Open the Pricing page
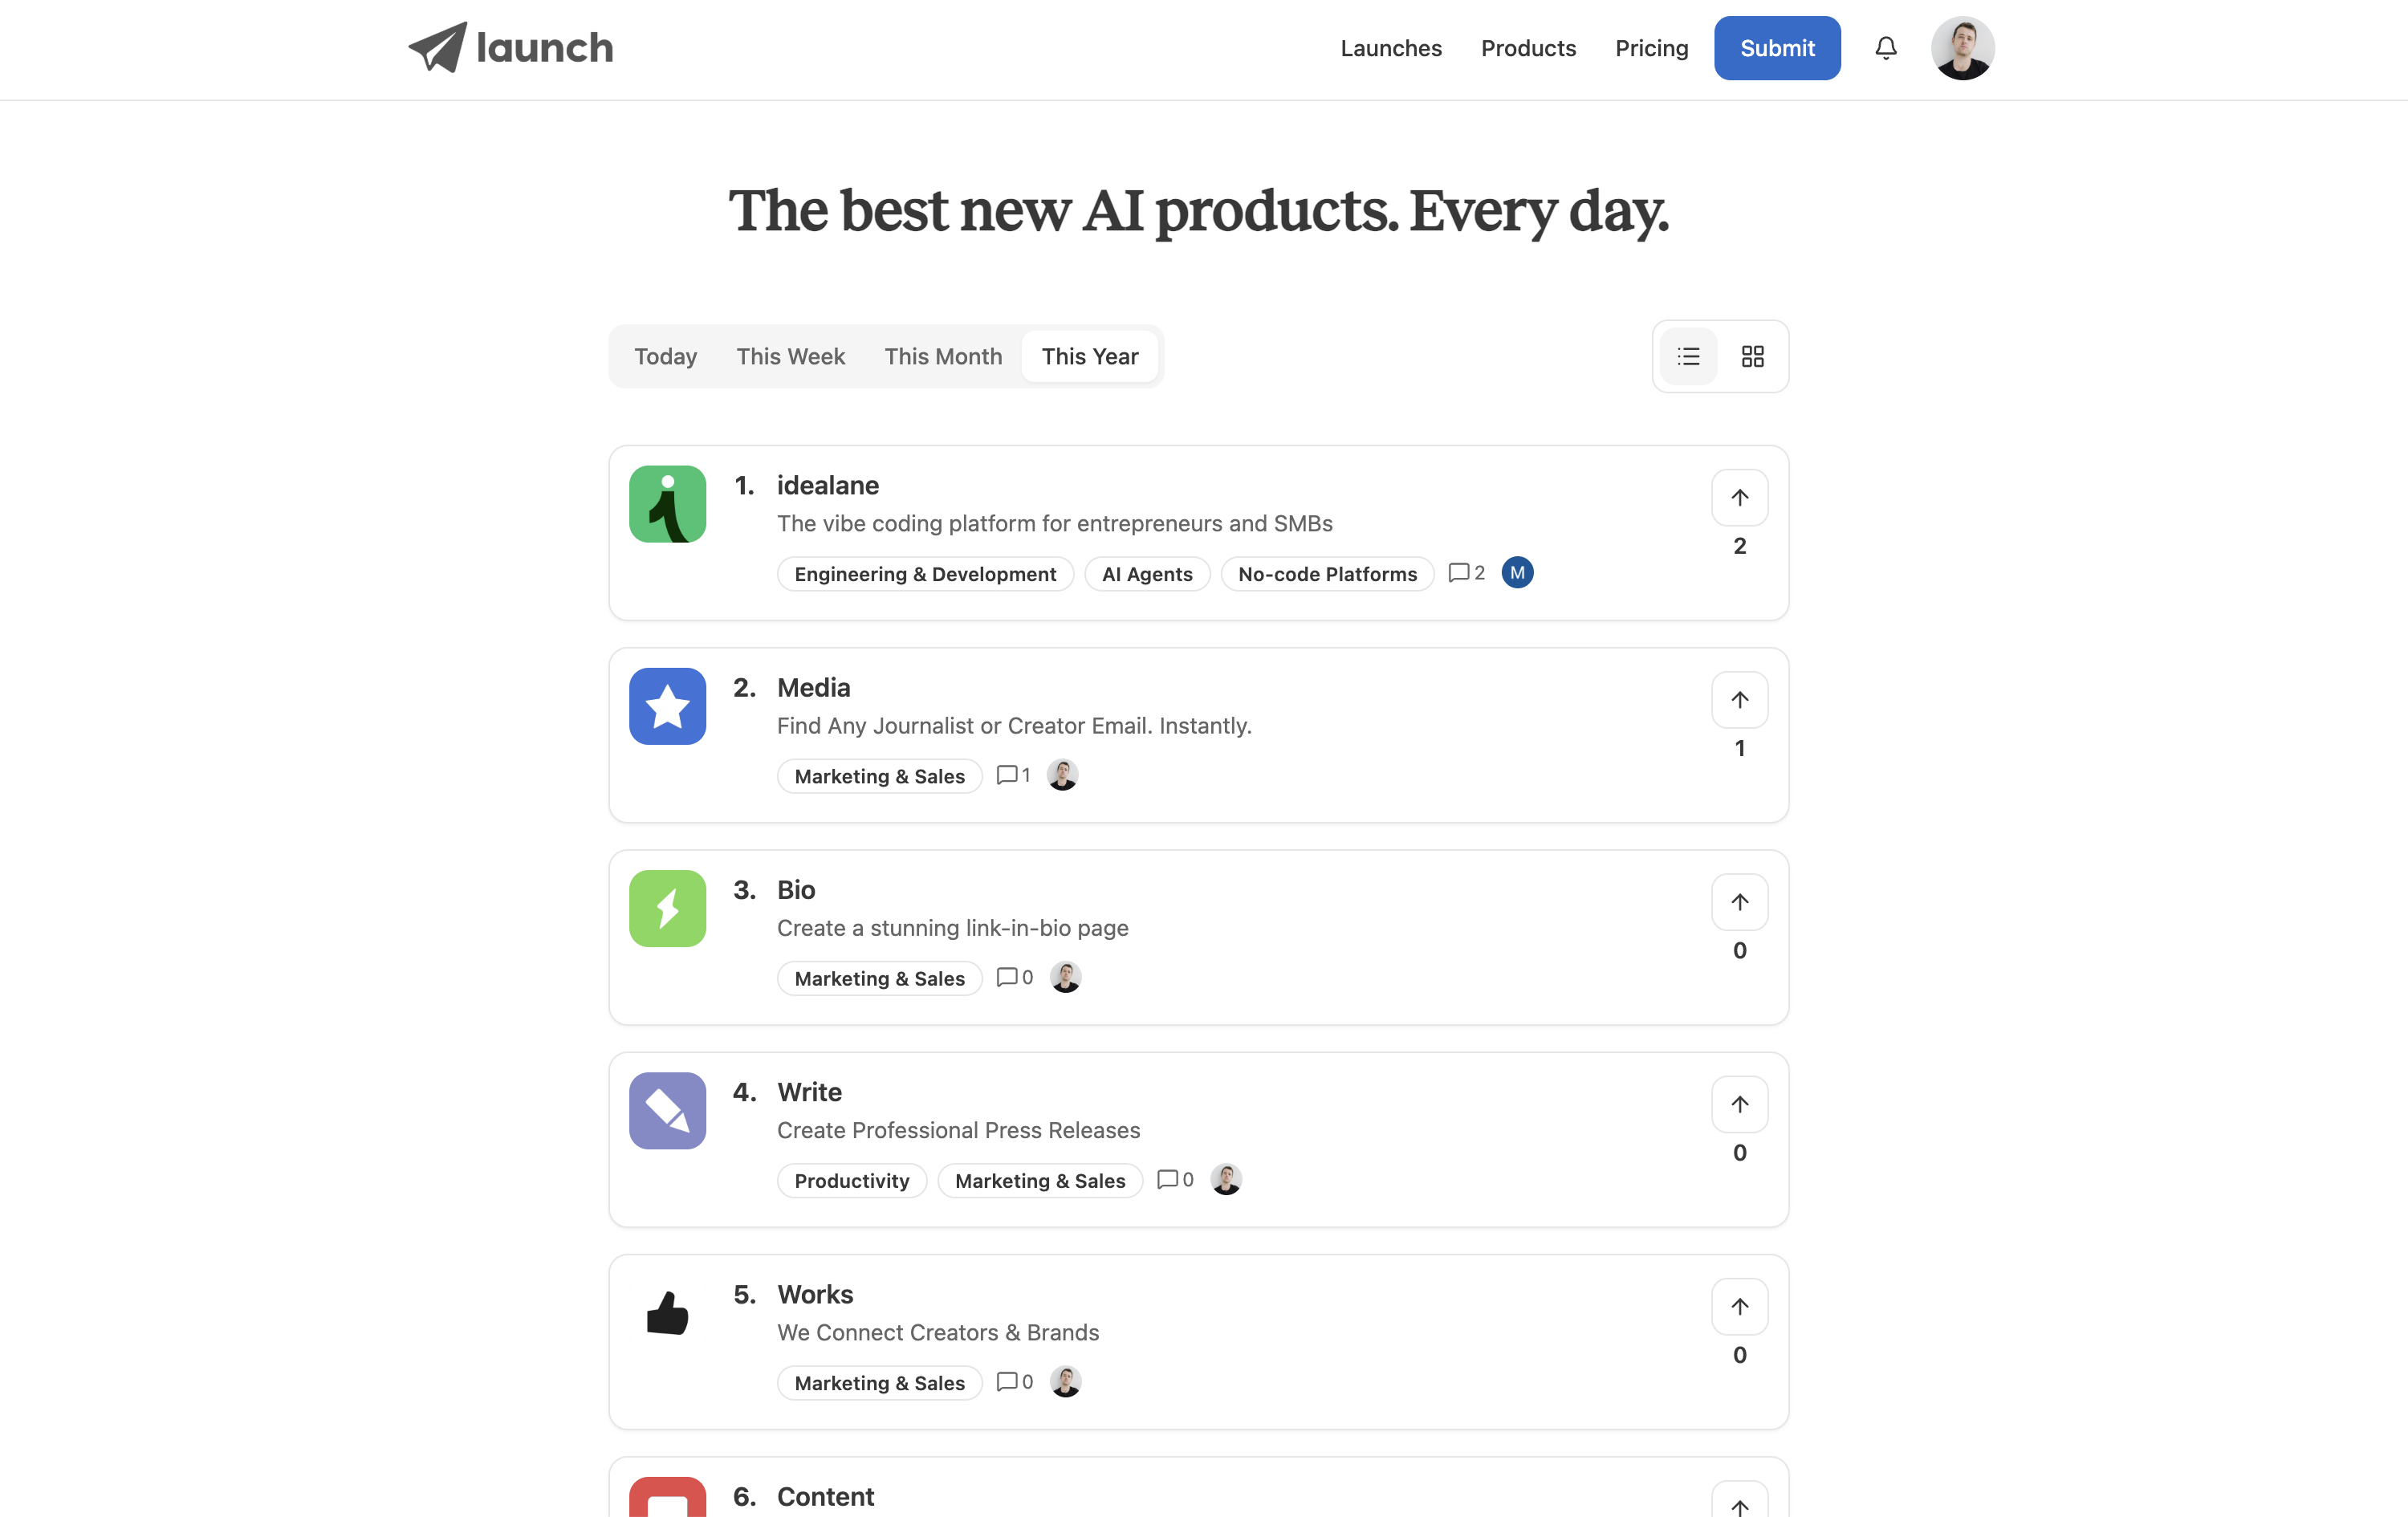The height and width of the screenshot is (1517, 2408). pos(1651,48)
